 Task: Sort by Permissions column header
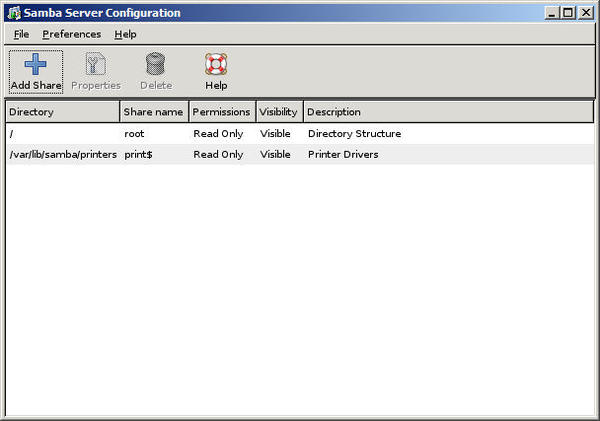[x=222, y=112]
